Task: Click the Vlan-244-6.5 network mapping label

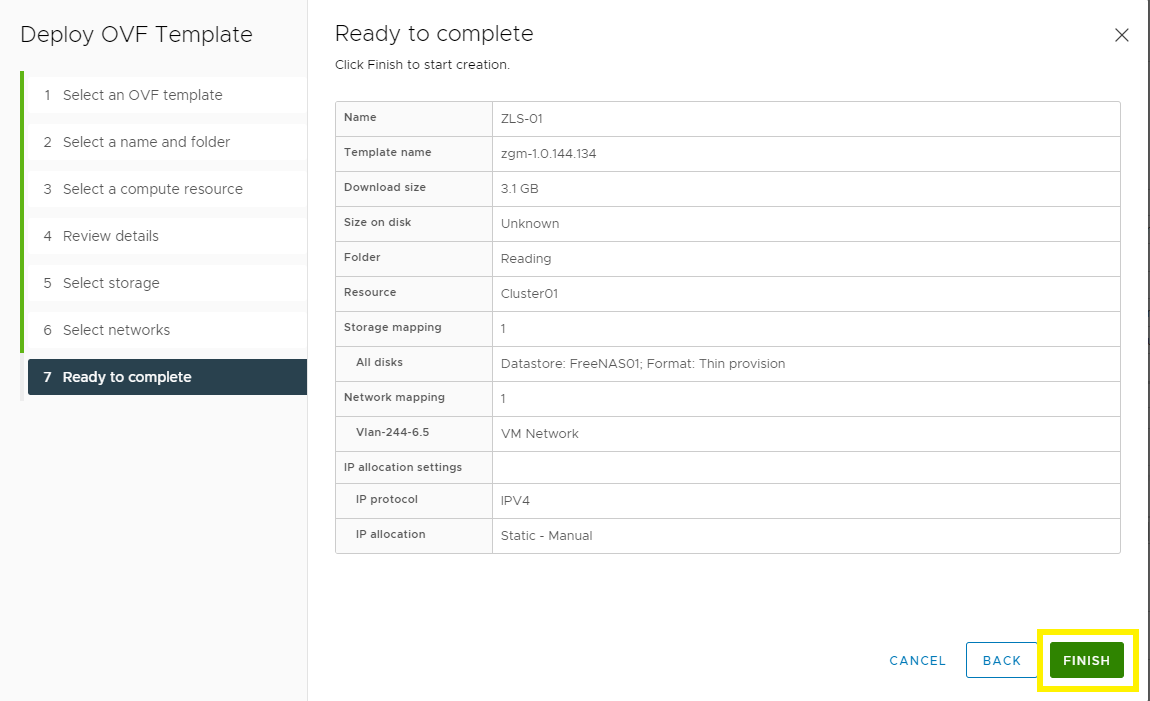Action: [393, 433]
